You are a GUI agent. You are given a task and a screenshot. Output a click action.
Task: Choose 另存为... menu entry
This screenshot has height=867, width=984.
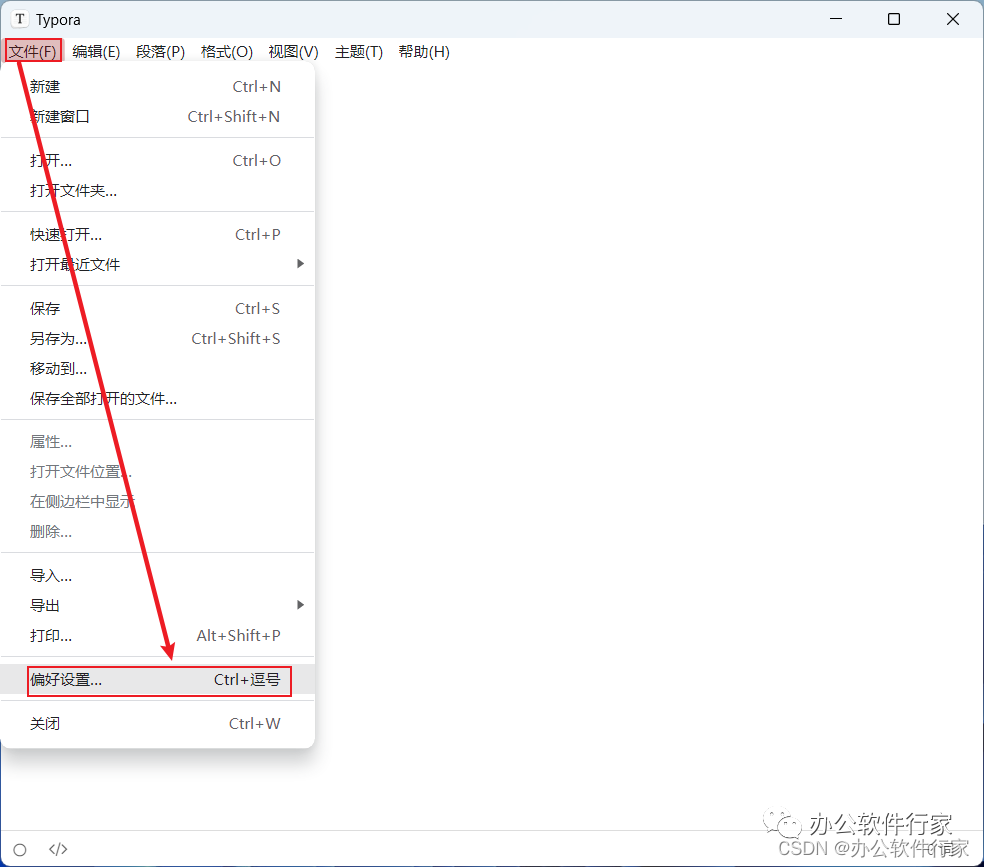click(157, 339)
